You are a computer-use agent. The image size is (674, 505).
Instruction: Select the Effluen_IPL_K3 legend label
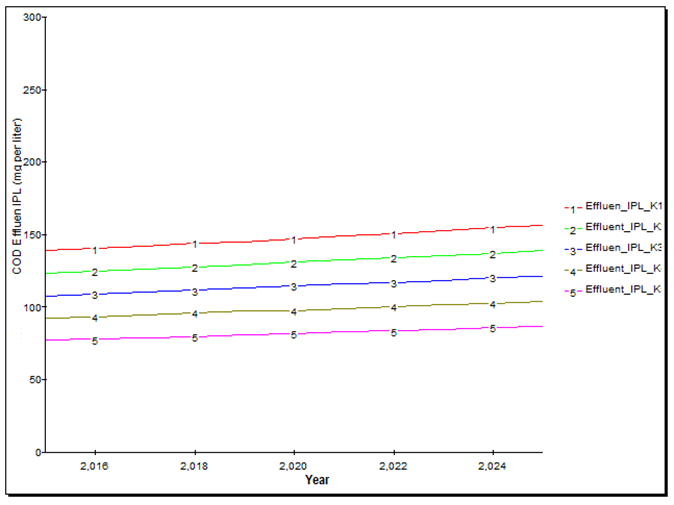click(x=624, y=247)
